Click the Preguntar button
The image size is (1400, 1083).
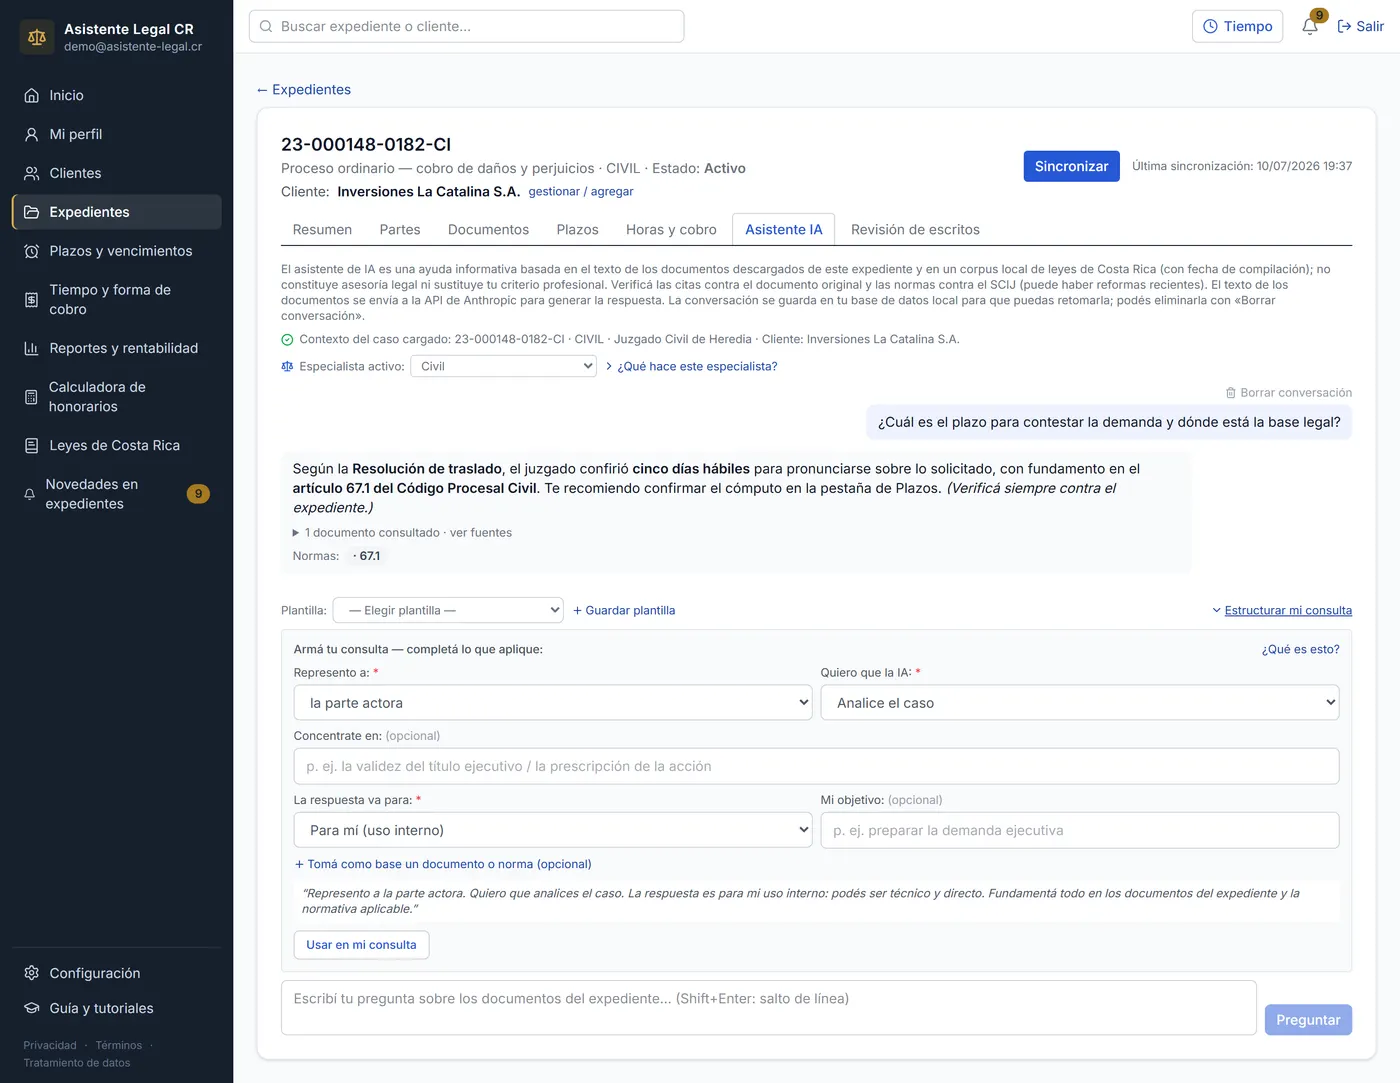1308,1020
